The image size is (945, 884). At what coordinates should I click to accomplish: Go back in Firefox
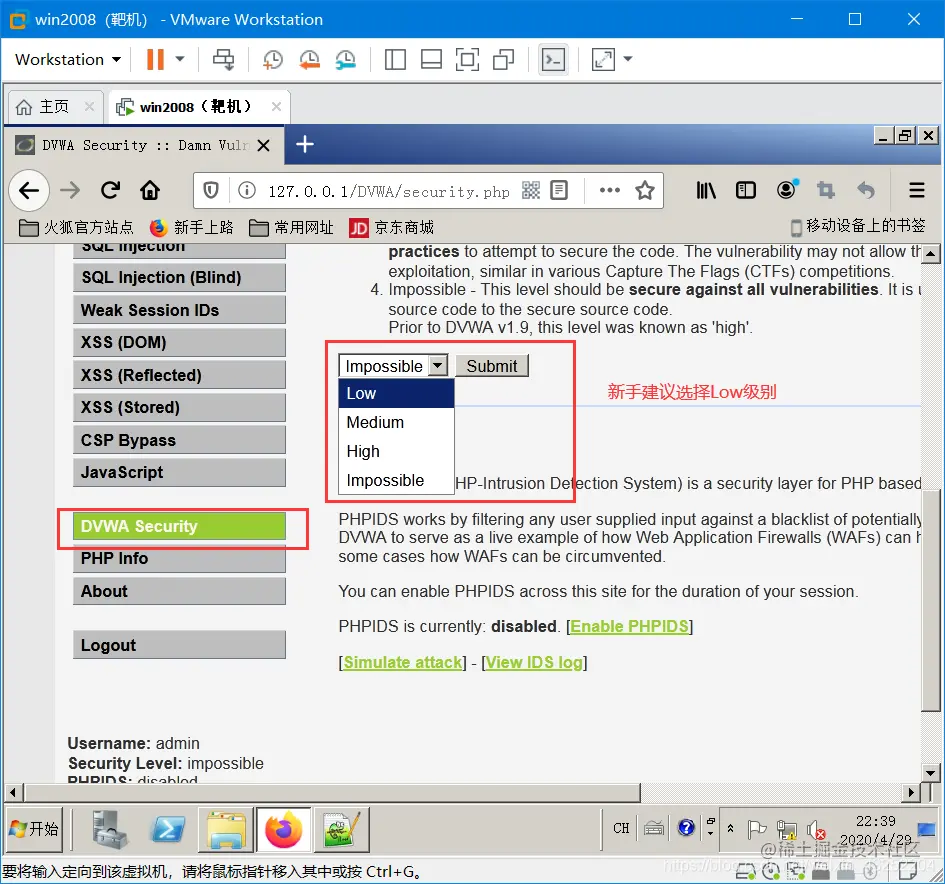pyautogui.click(x=29, y=190)
